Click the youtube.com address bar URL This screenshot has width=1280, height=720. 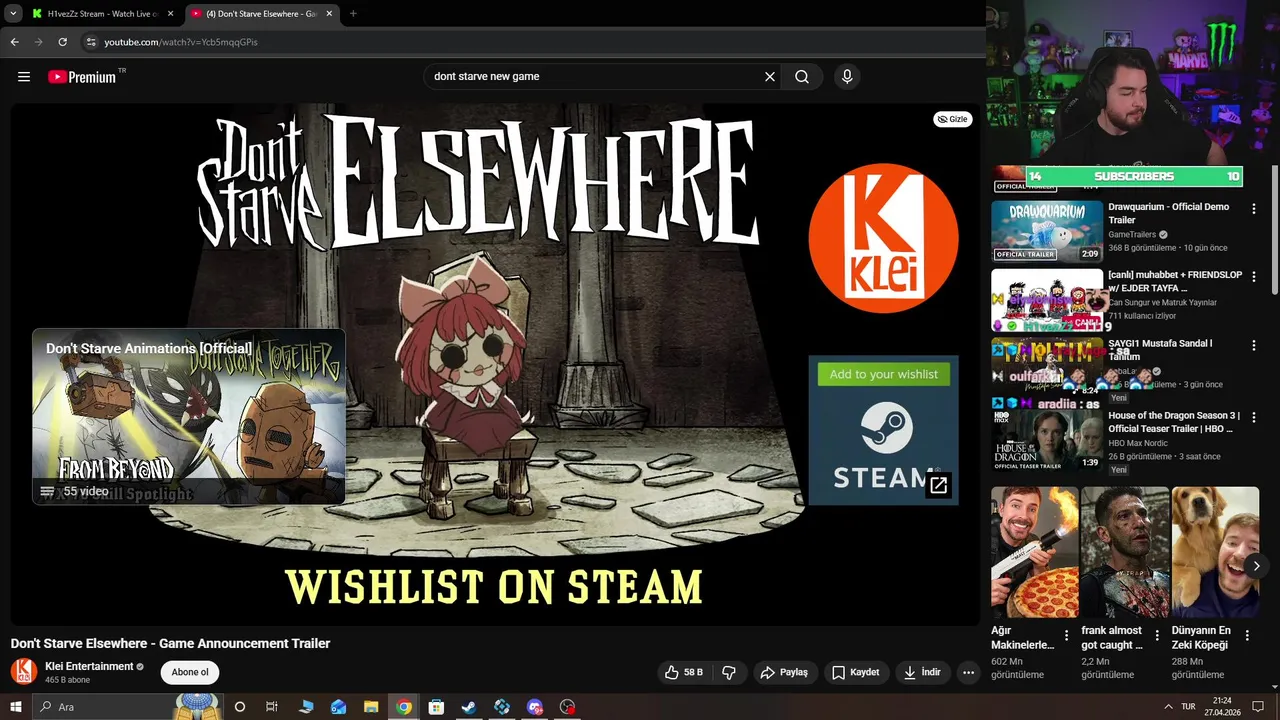181,42
